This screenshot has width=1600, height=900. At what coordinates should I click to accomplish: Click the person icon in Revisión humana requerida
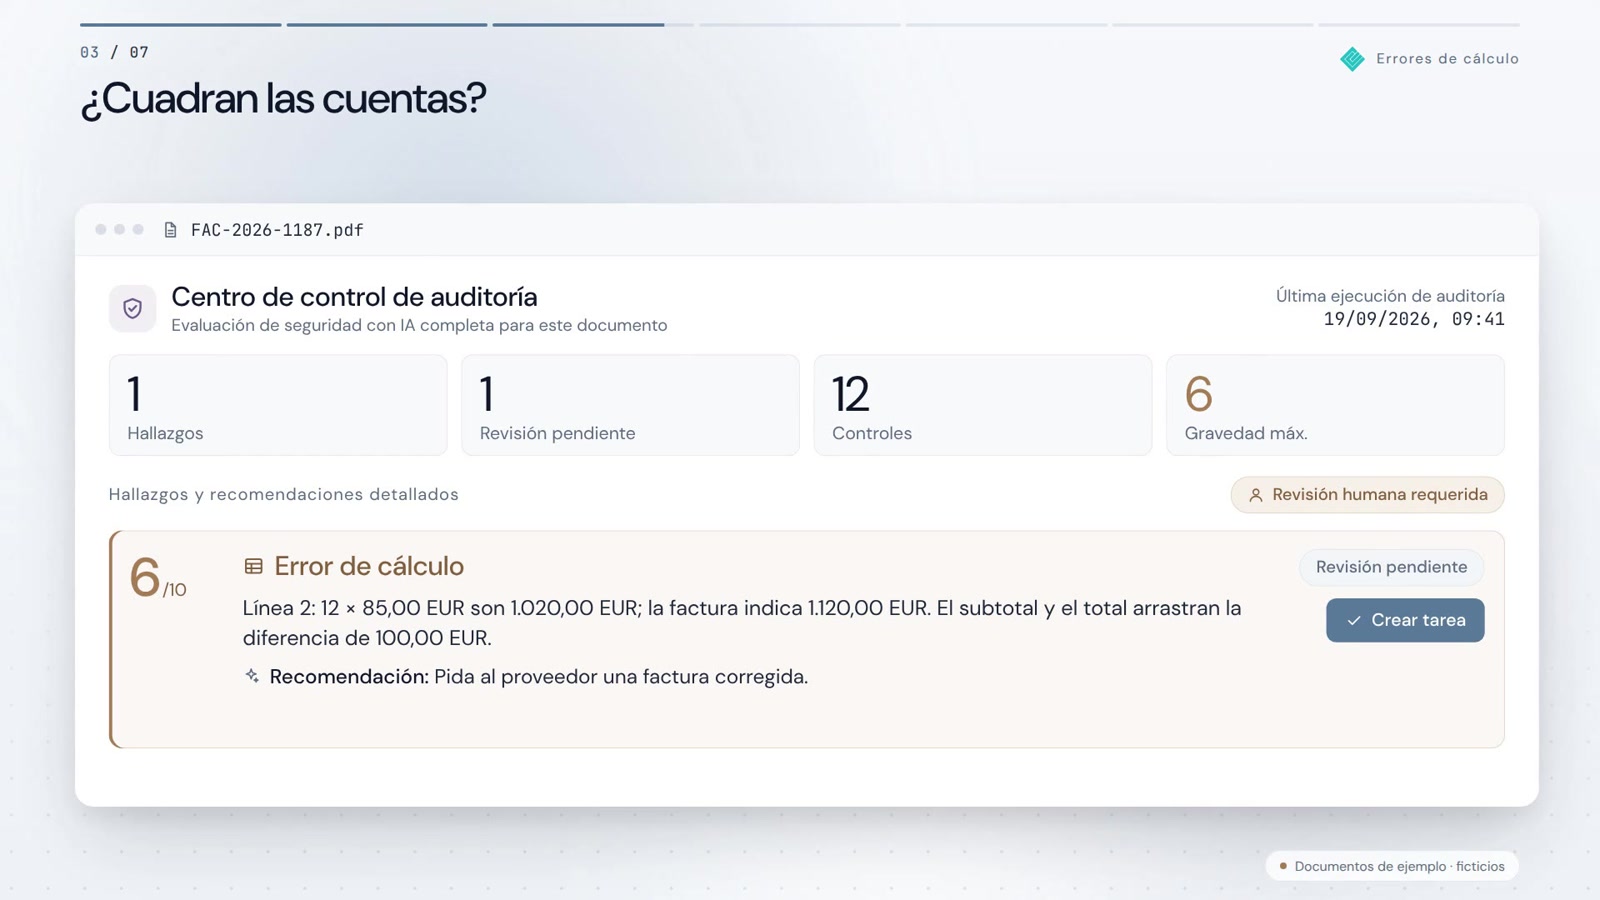pyautogui.click(x=1256, y=495)
